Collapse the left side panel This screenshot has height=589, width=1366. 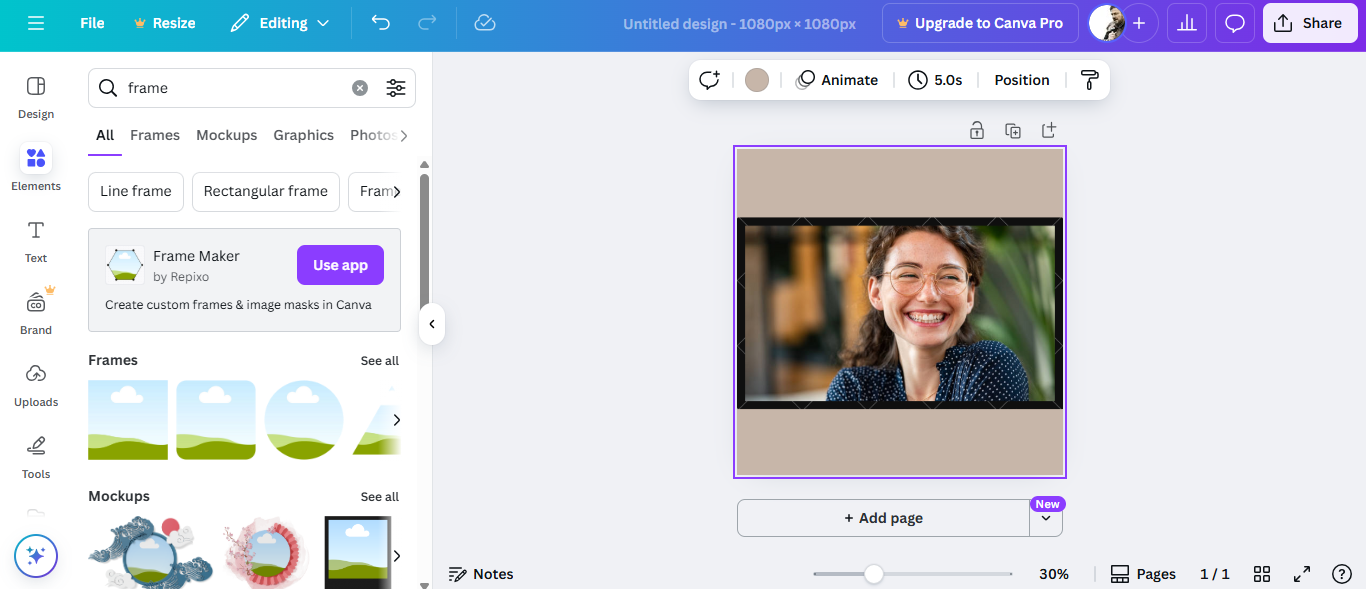(431, 324)
